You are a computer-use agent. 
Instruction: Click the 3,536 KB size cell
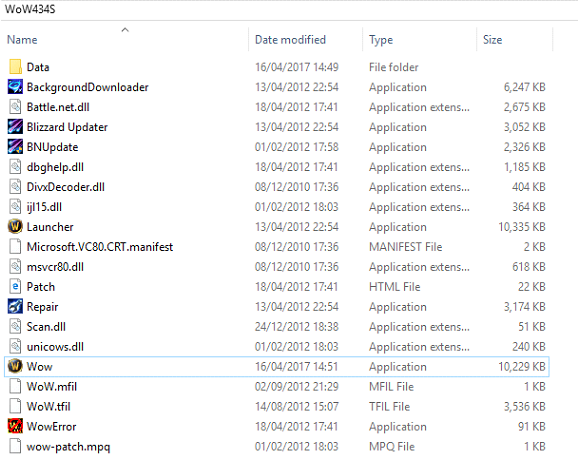click(524, 406)
